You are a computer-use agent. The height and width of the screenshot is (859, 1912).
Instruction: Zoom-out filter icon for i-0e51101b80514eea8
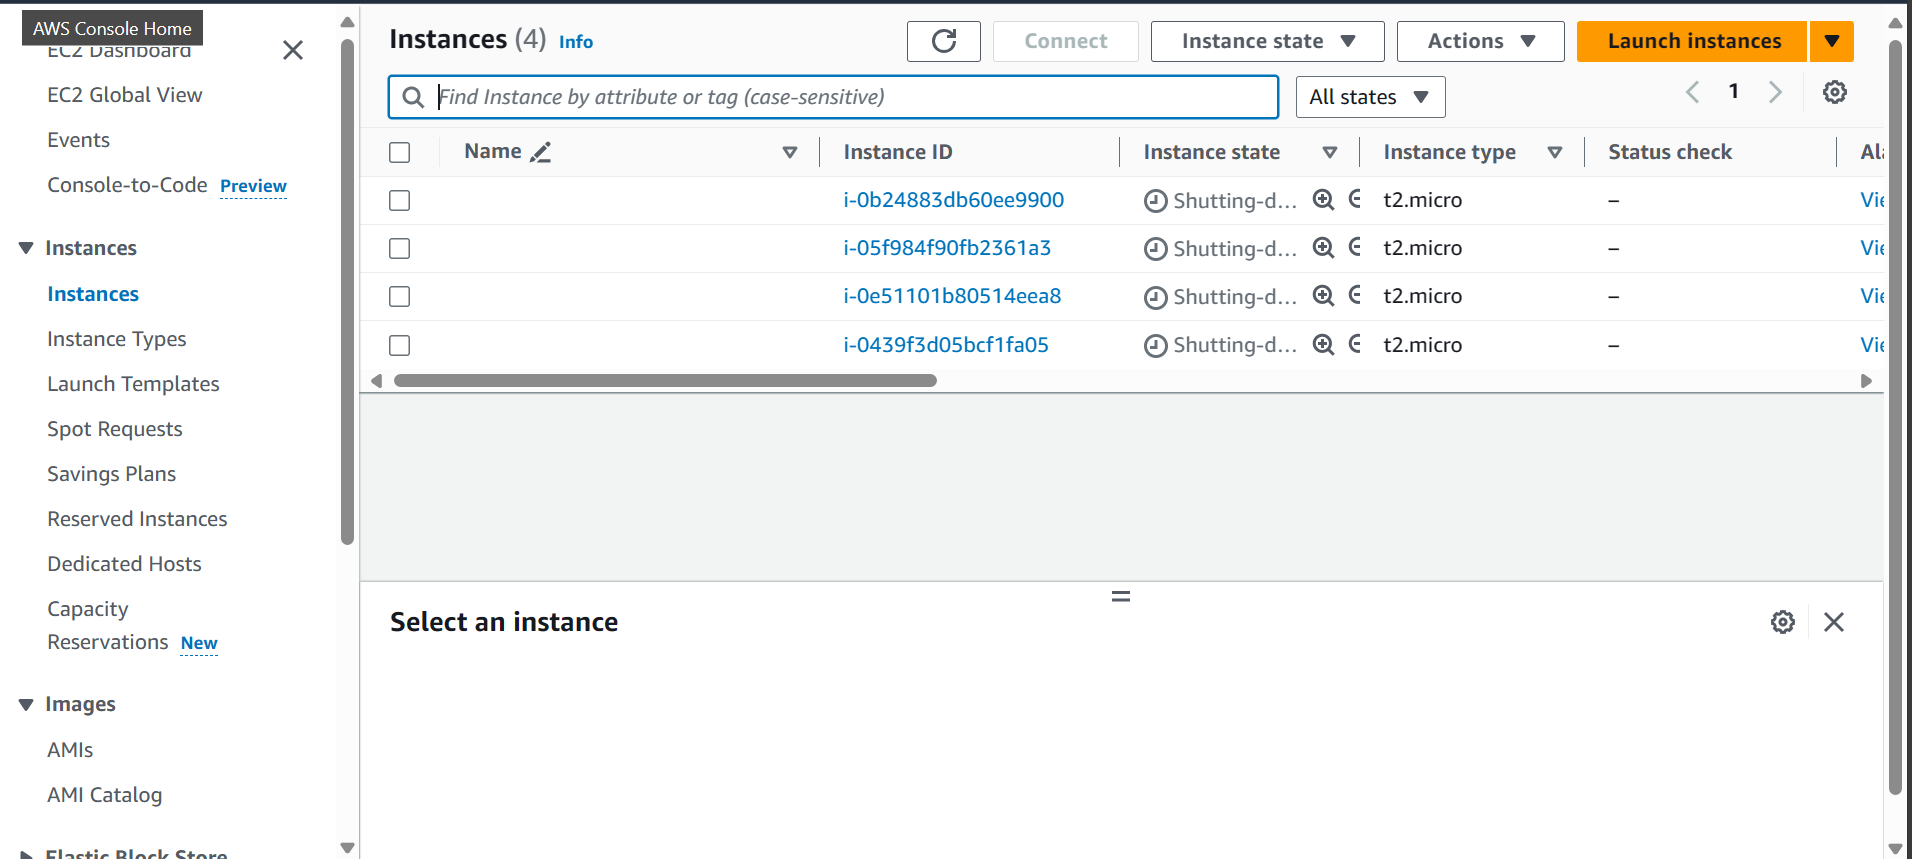(1355, 295)
